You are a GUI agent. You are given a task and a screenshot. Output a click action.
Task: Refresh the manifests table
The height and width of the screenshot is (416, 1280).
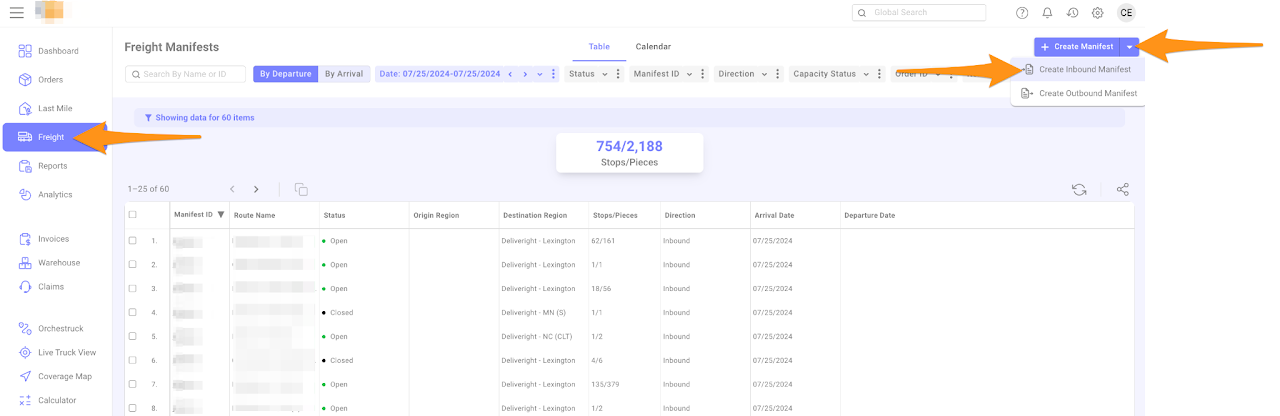(1079, 189)
